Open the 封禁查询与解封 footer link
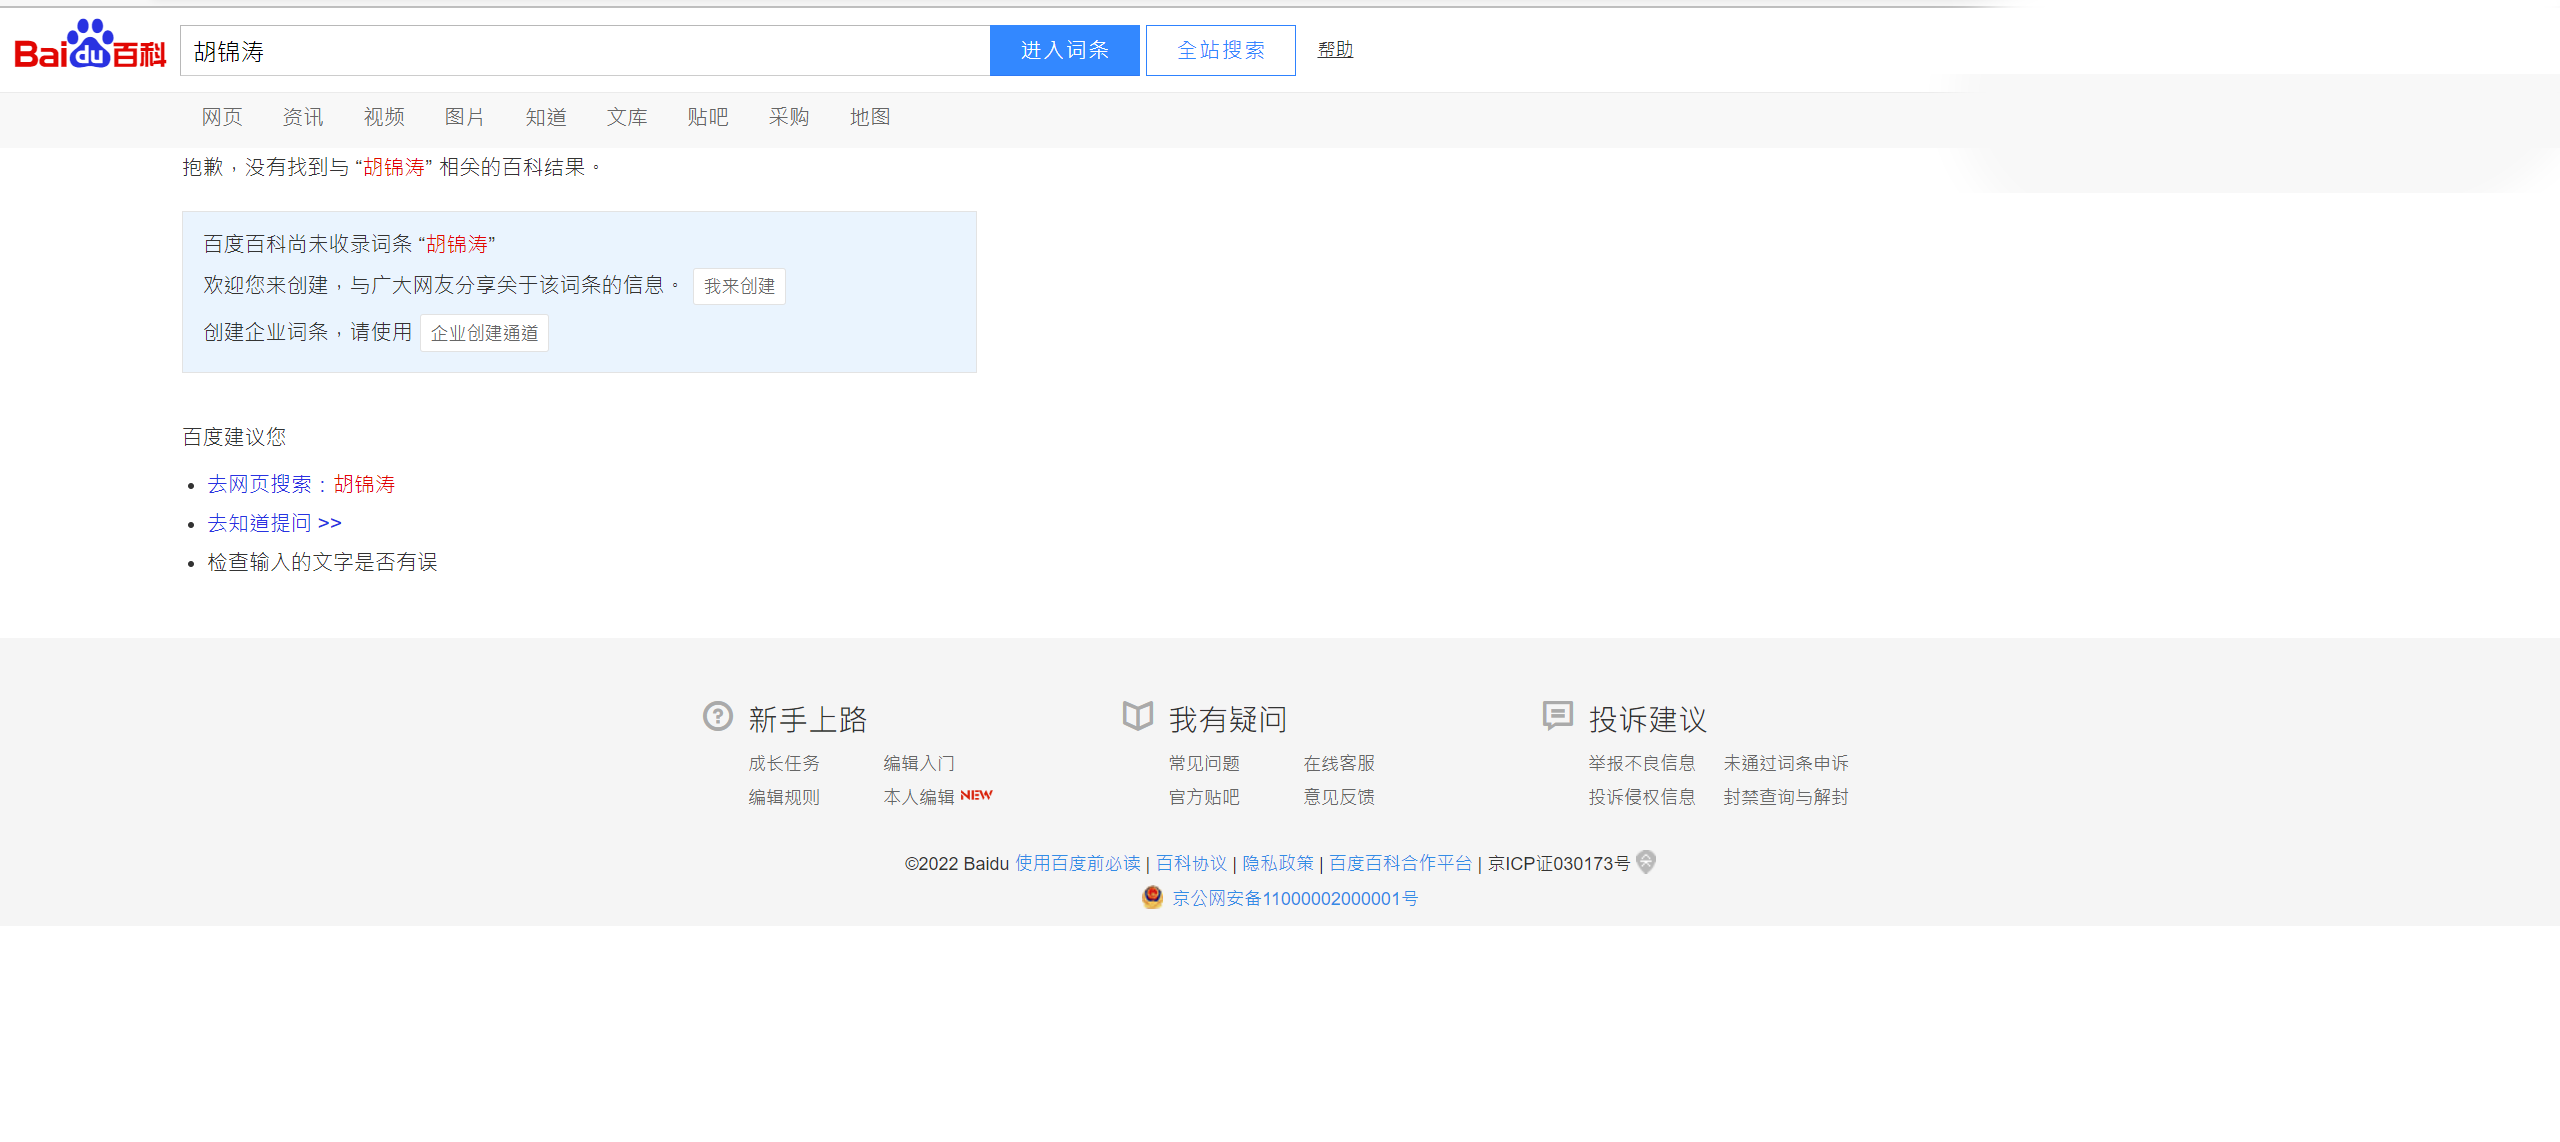Image resolution: width=2560 pixels, height=1142 pixels. 1786,798
